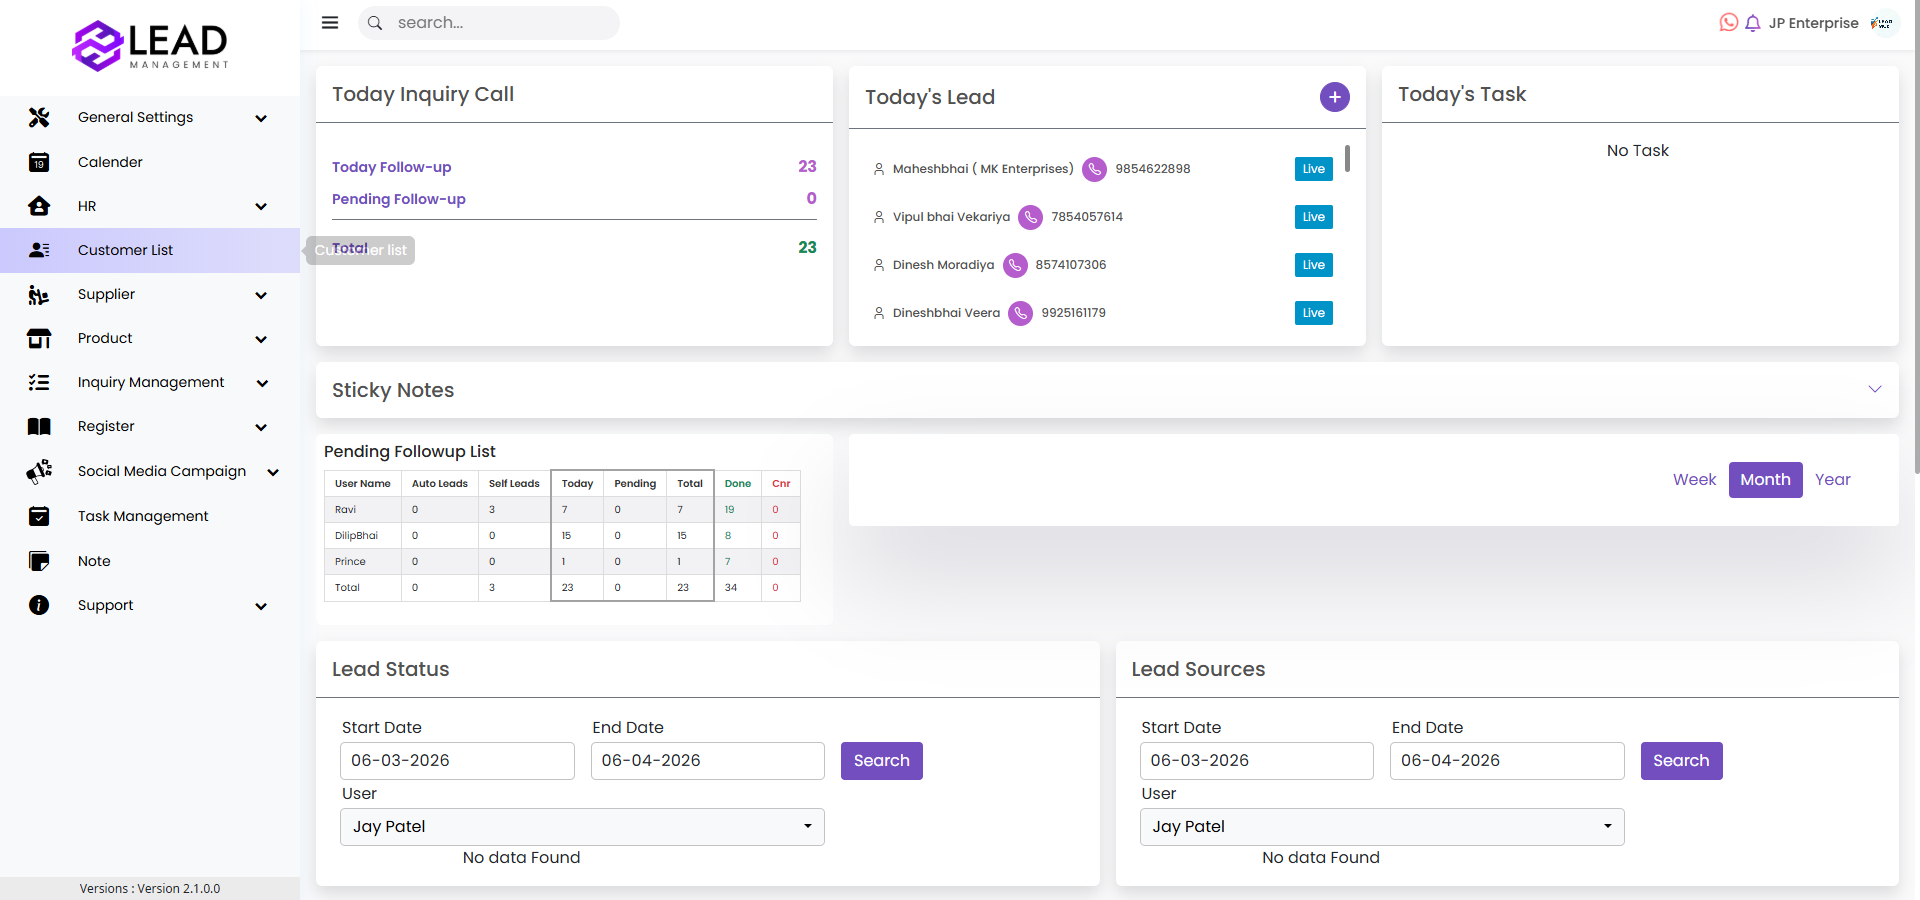Expand the Supplier submenu chevron
The image size is (1920, 900).
[261, 295]
